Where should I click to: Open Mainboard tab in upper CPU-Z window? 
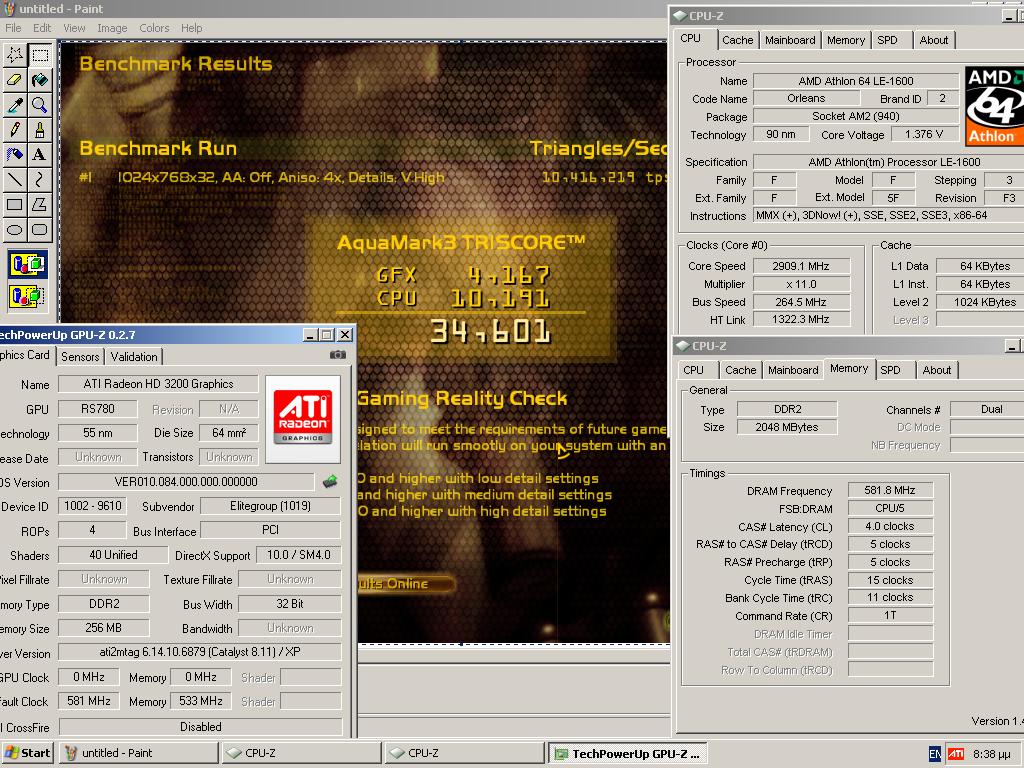click(790, 40)
